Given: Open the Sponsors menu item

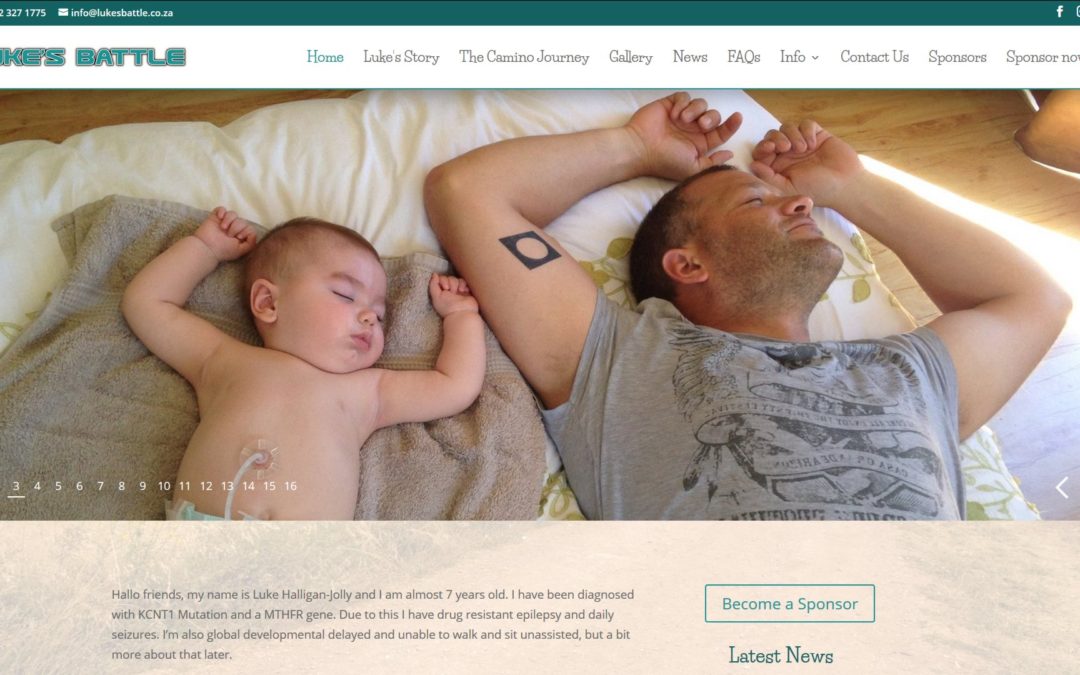Looking at the screenshot, I should (957, 57).
